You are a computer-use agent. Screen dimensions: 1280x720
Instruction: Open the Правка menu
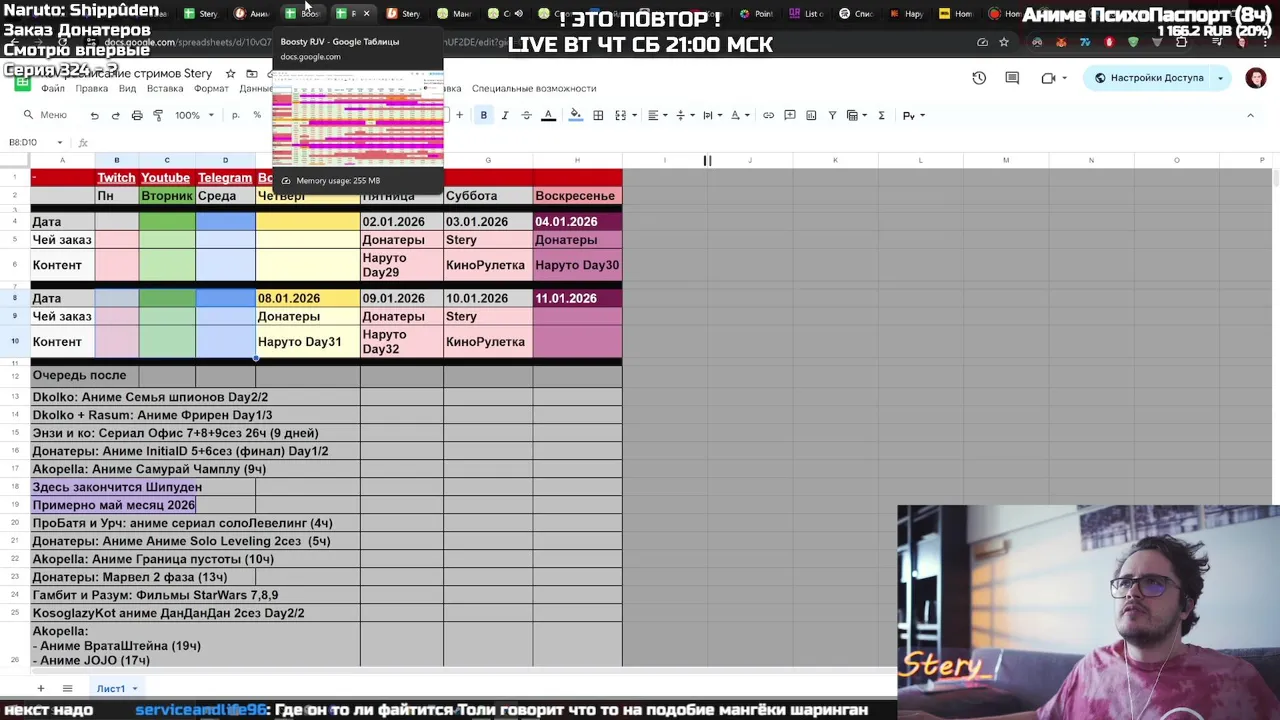(x=92, y=89)
